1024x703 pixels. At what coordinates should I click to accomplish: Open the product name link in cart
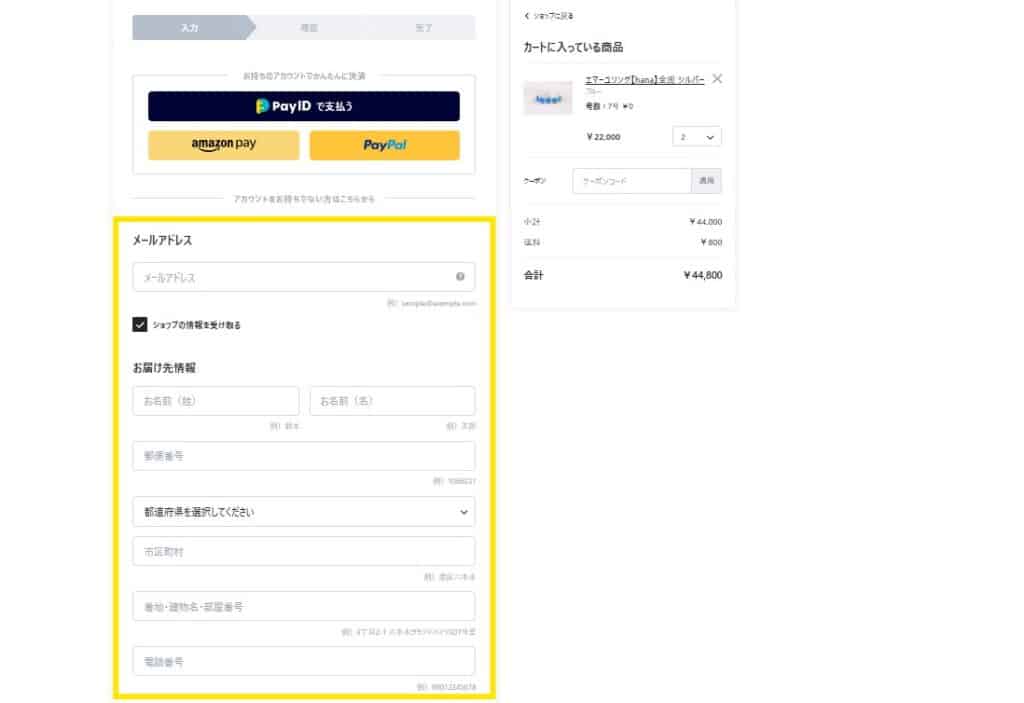pyautogui.click(x=645, y=80)
